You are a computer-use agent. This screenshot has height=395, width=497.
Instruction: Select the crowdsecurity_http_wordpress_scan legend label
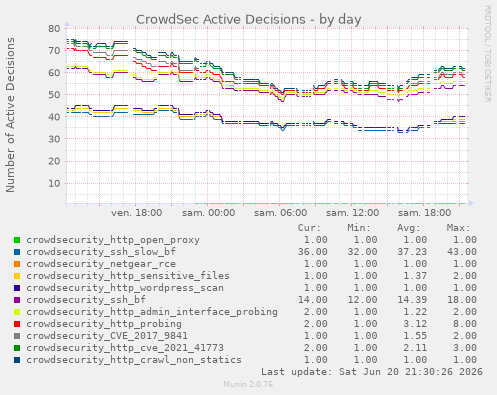[125, 288]
